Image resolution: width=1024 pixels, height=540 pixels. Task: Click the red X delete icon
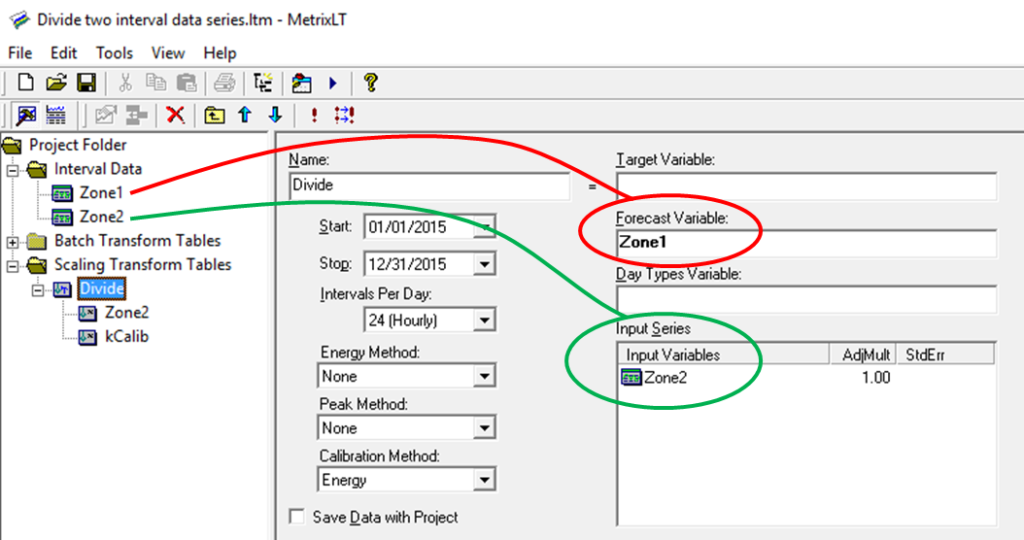pos(175,115)
